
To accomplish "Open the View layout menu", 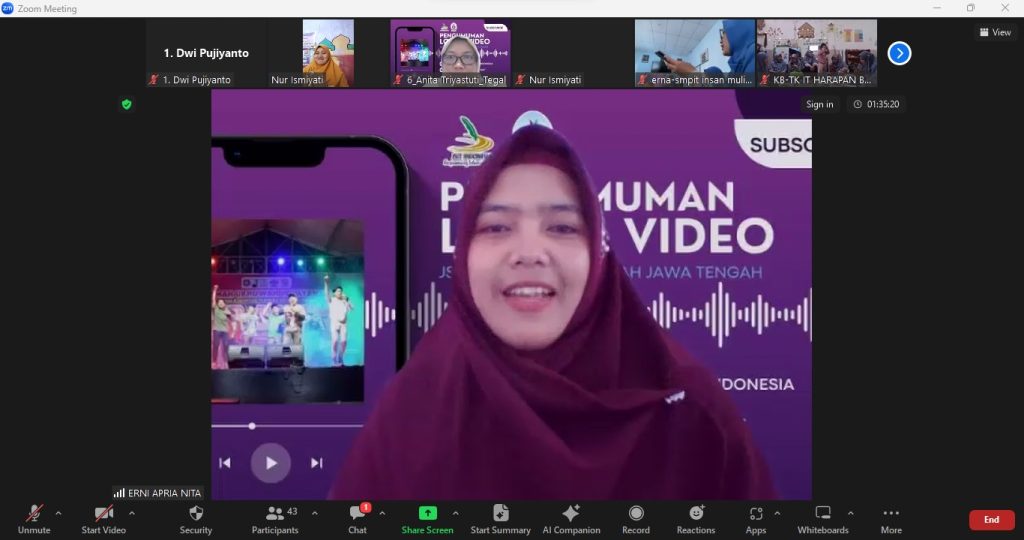I will click(x=995, y=32).
